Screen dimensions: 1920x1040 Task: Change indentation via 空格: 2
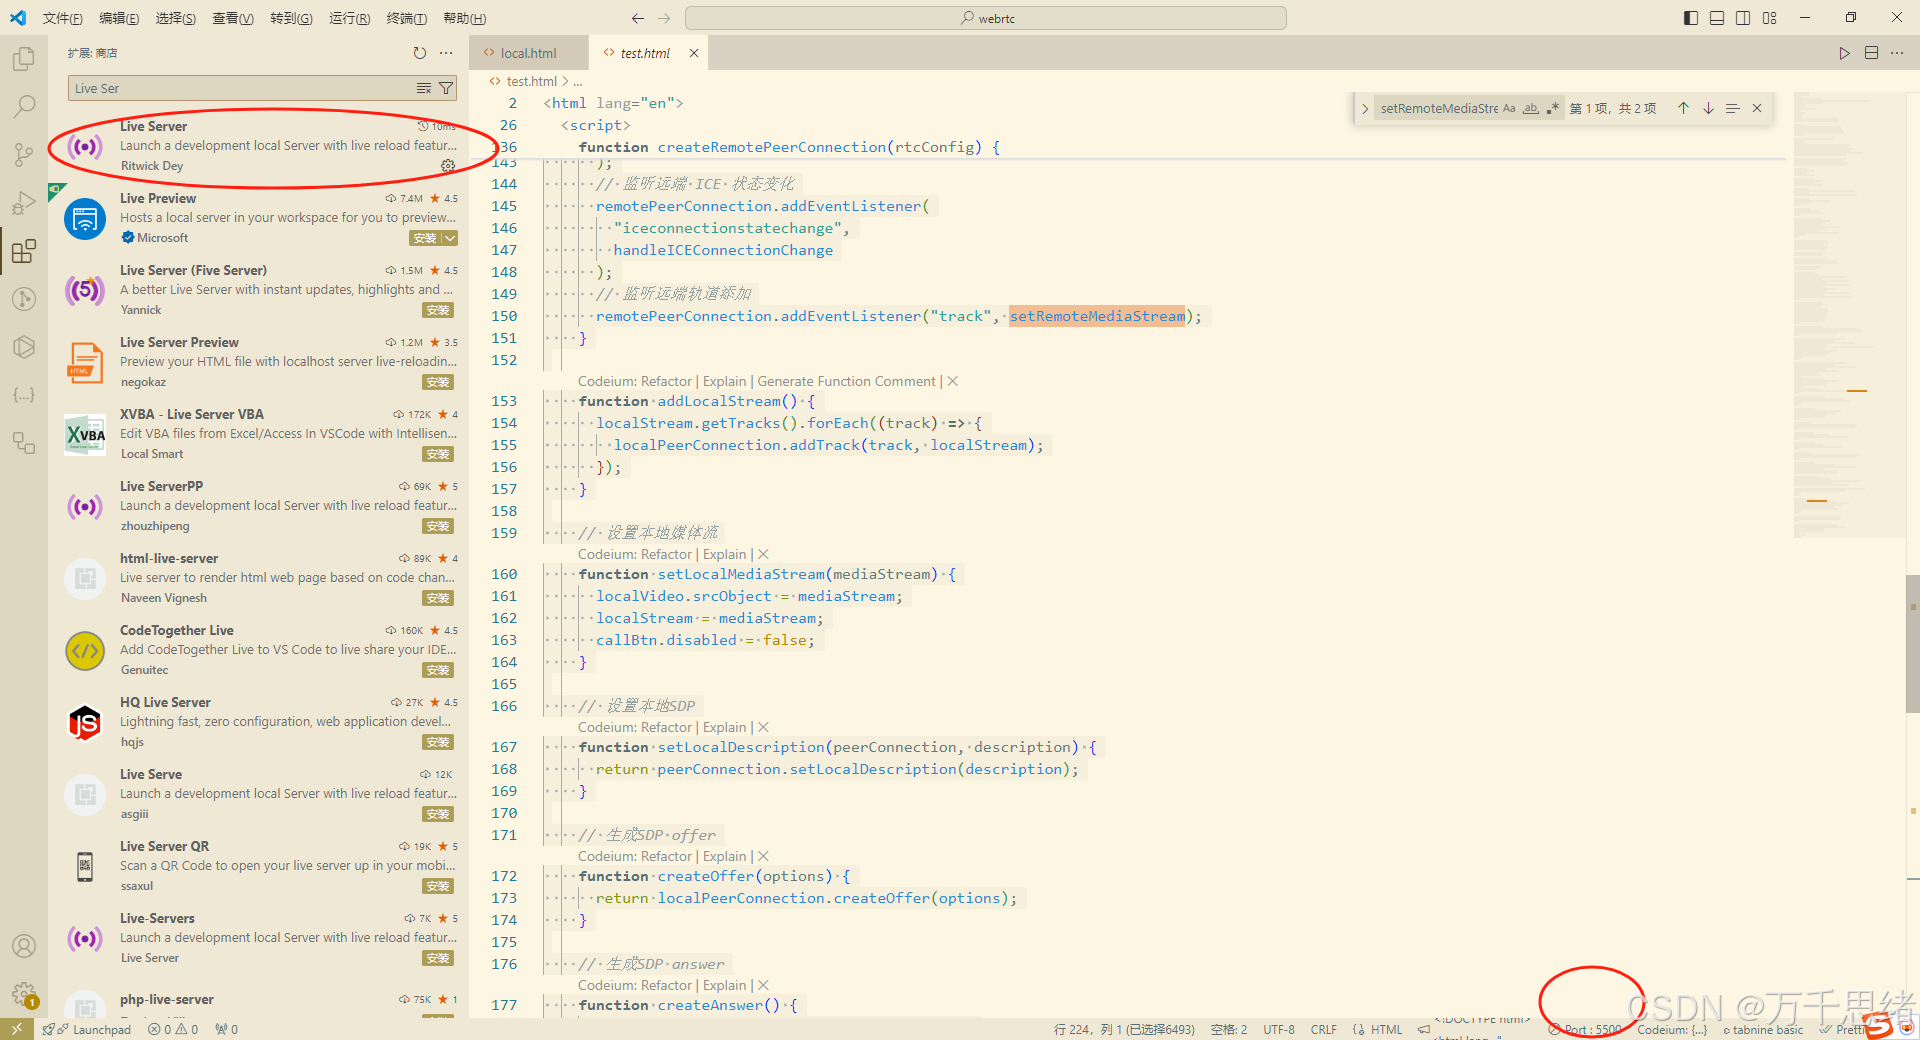coord(1228,1029)
